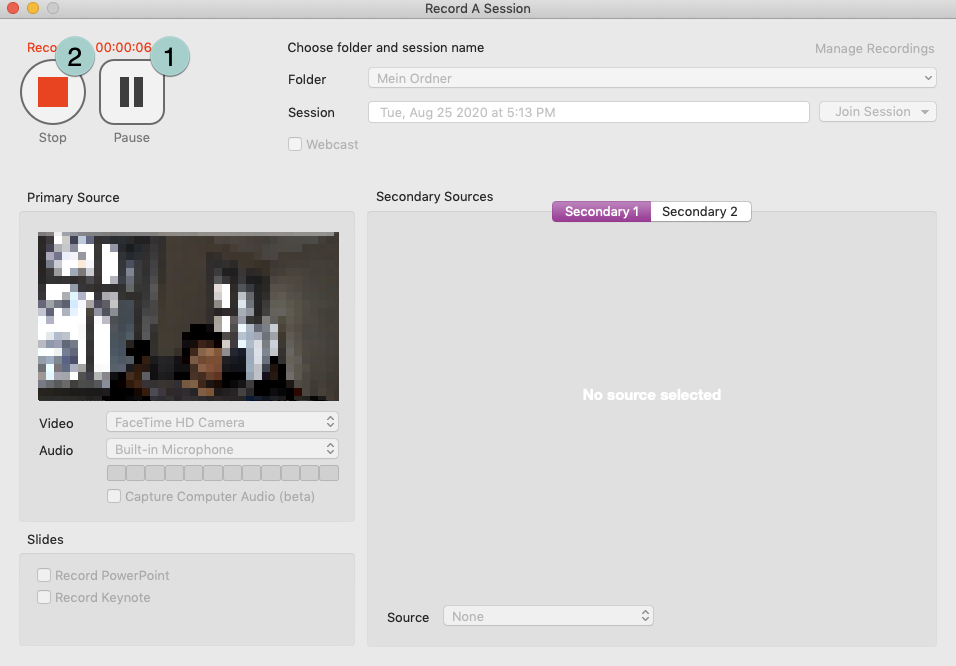Viewport: 956px width, 666px height.
Task: Stop the recording with the red square
Action: 53,92
